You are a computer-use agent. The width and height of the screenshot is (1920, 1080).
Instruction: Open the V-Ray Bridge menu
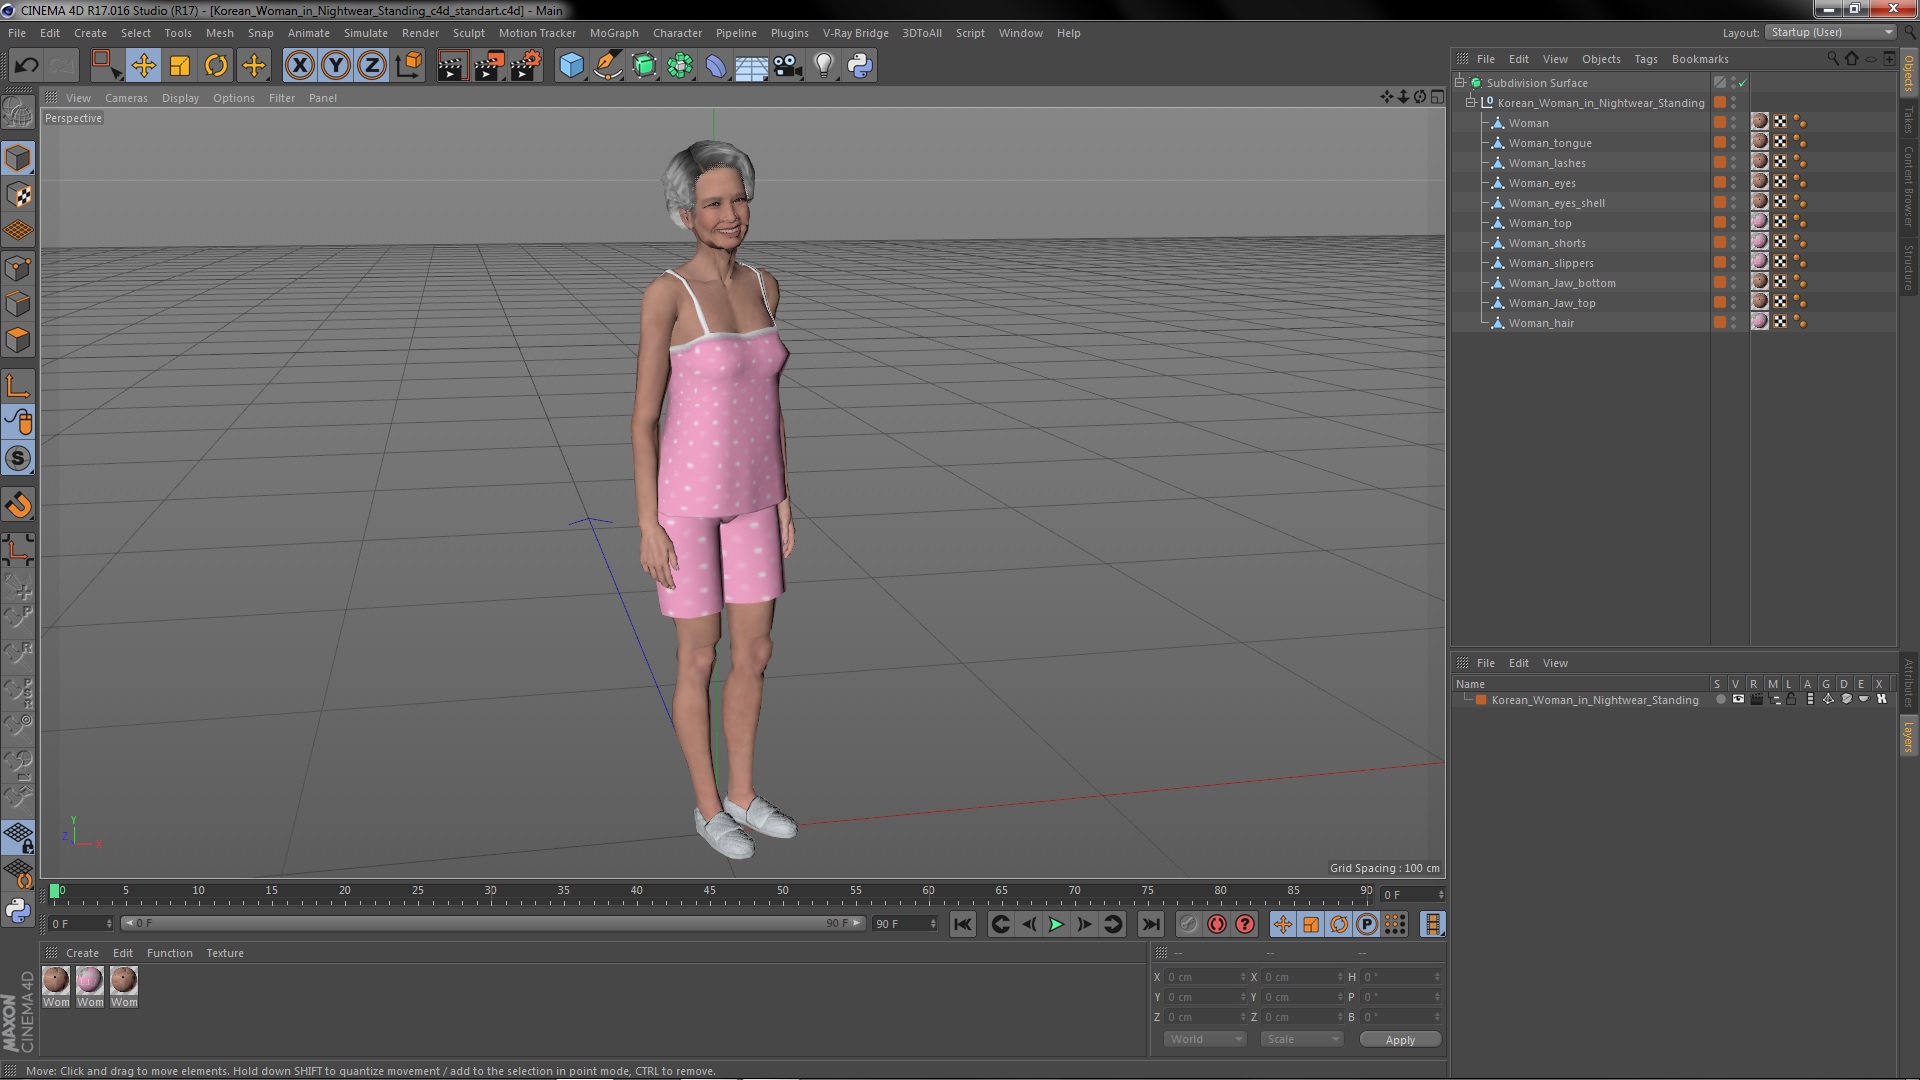point(855,33)
